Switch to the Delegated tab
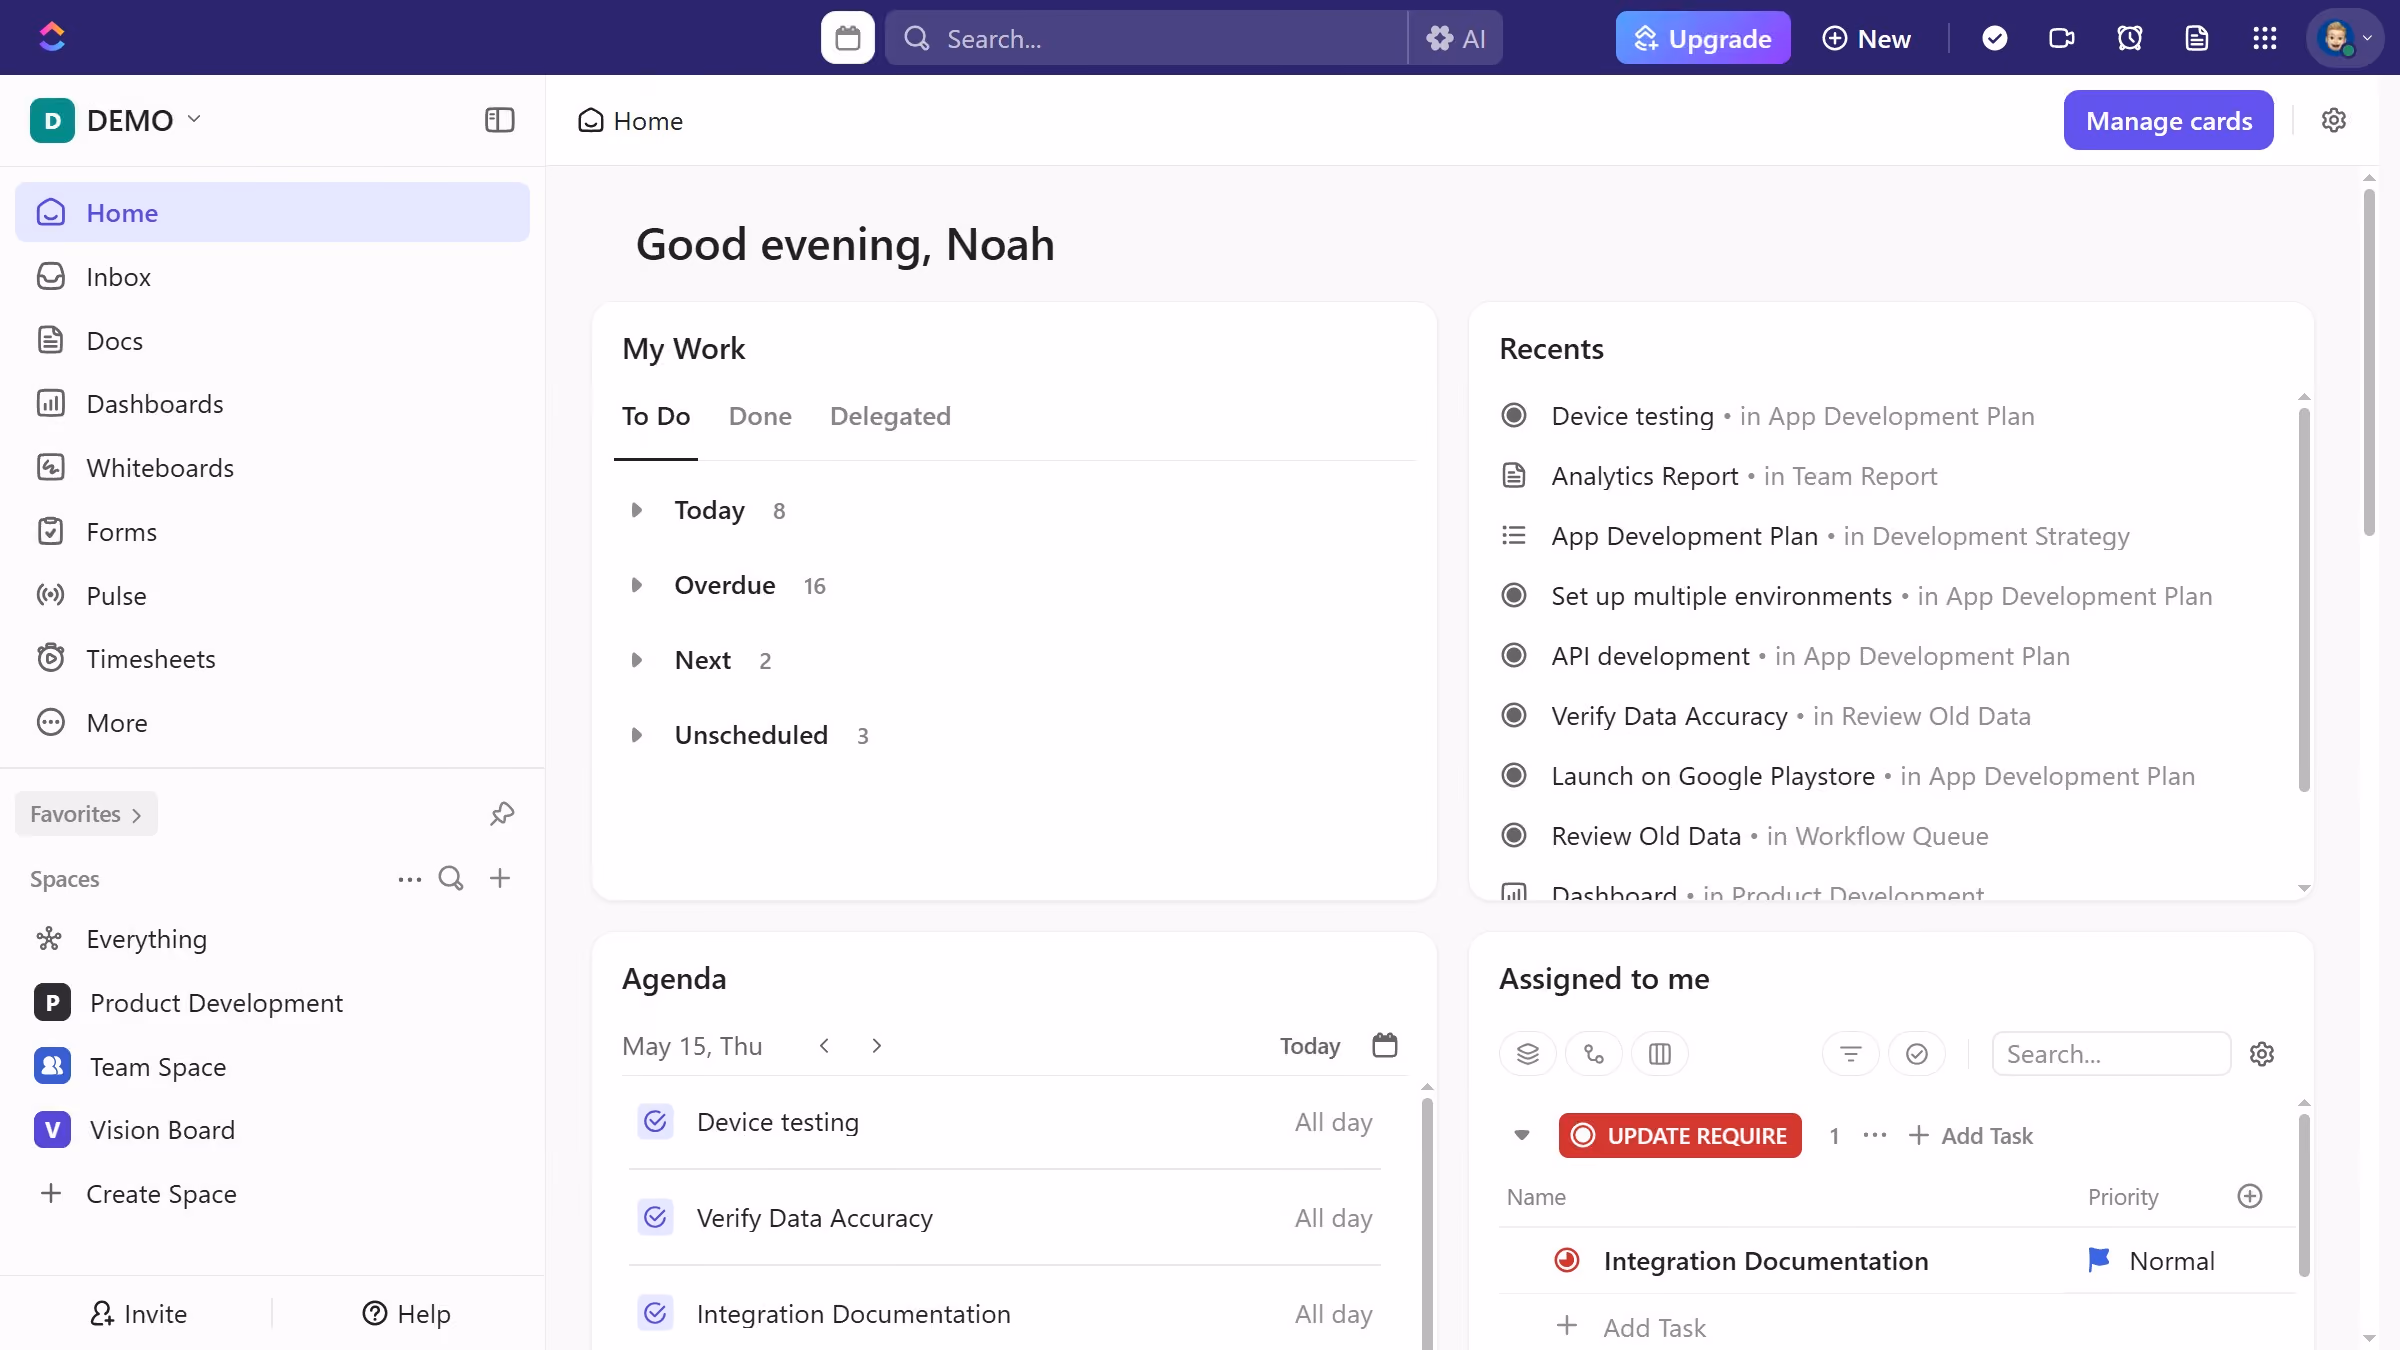The image size is (2400, 1350). point(890,416)
